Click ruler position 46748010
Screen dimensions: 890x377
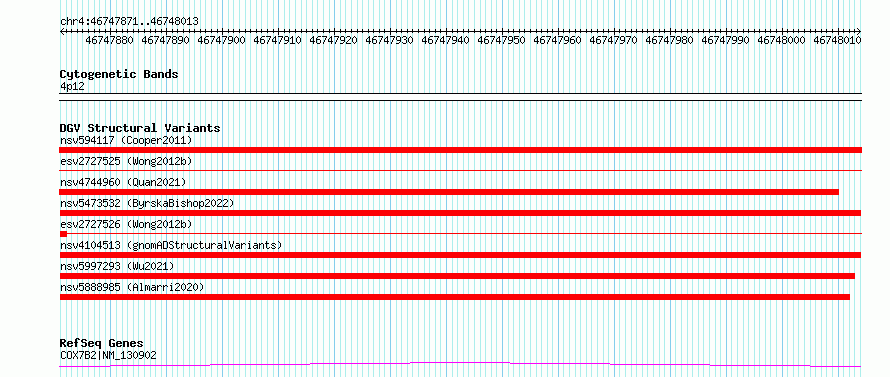pyautogui.click(x=837, y=40)
